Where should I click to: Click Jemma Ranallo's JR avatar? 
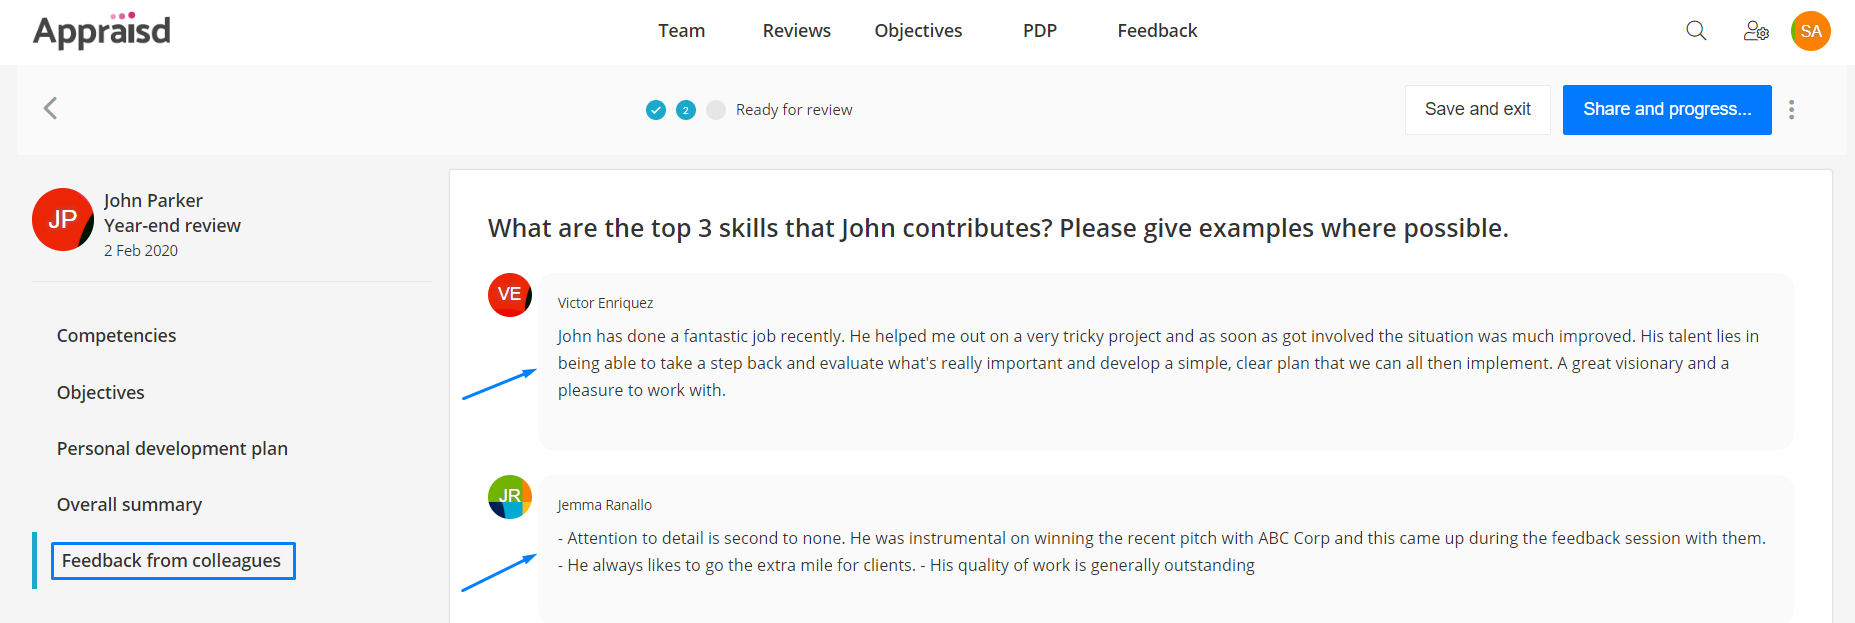pos(510,497)
